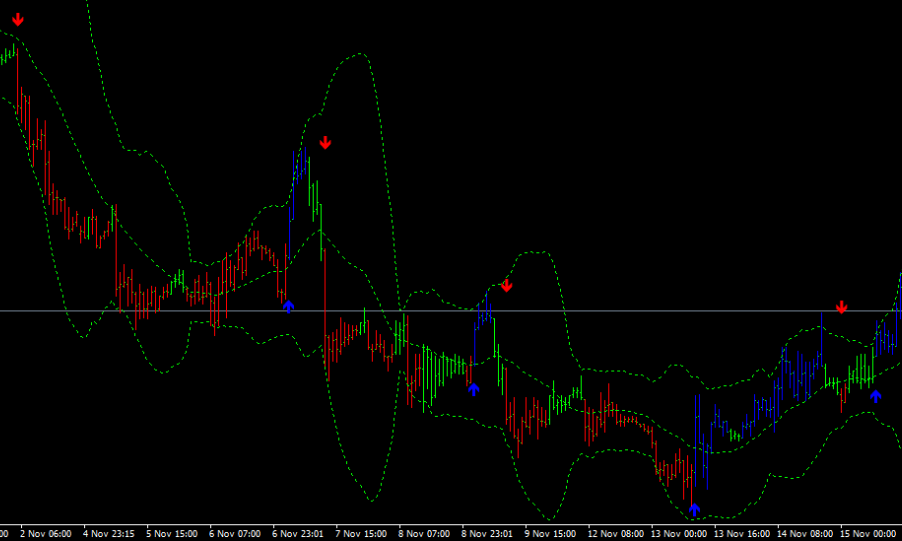Click the 2 Nov 06:00 time axis label

[46, 534]
